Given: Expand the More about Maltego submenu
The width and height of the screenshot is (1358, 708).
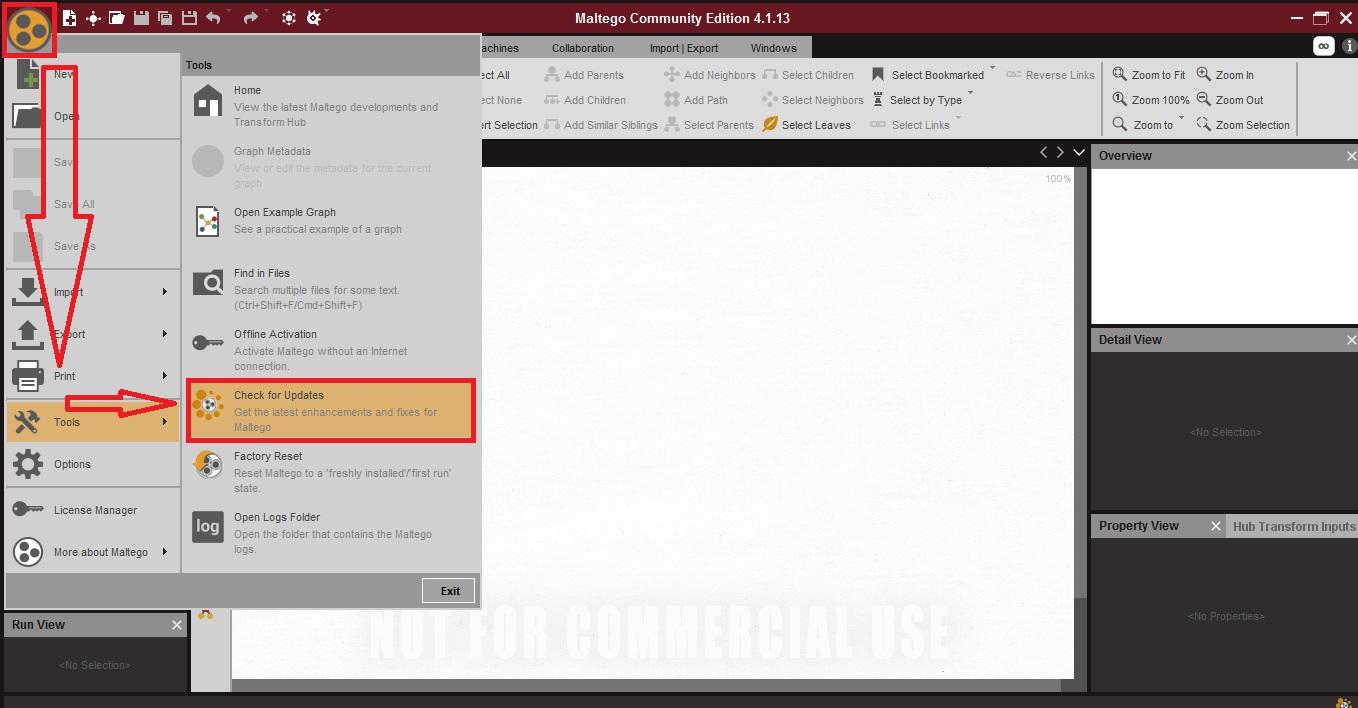Looking at the screenshot, I should tap(92, 552).
